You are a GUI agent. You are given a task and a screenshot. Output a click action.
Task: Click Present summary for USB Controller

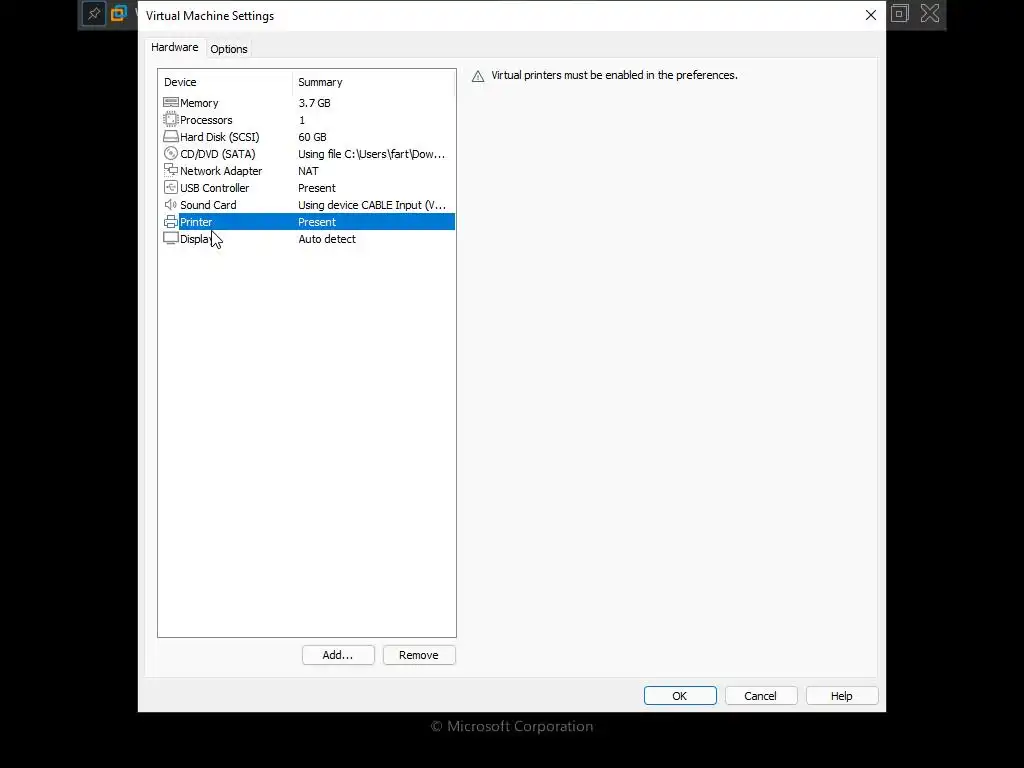(x=317, y=188)
